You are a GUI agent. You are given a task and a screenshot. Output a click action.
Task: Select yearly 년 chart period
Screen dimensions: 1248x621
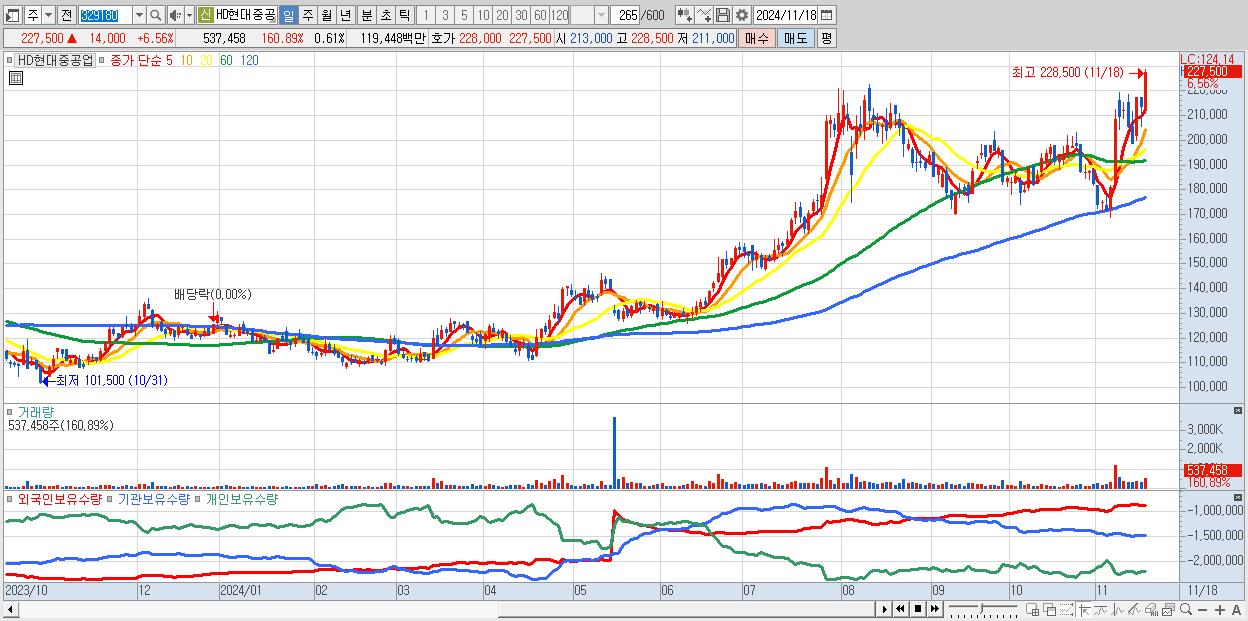[x=345, y=15]
